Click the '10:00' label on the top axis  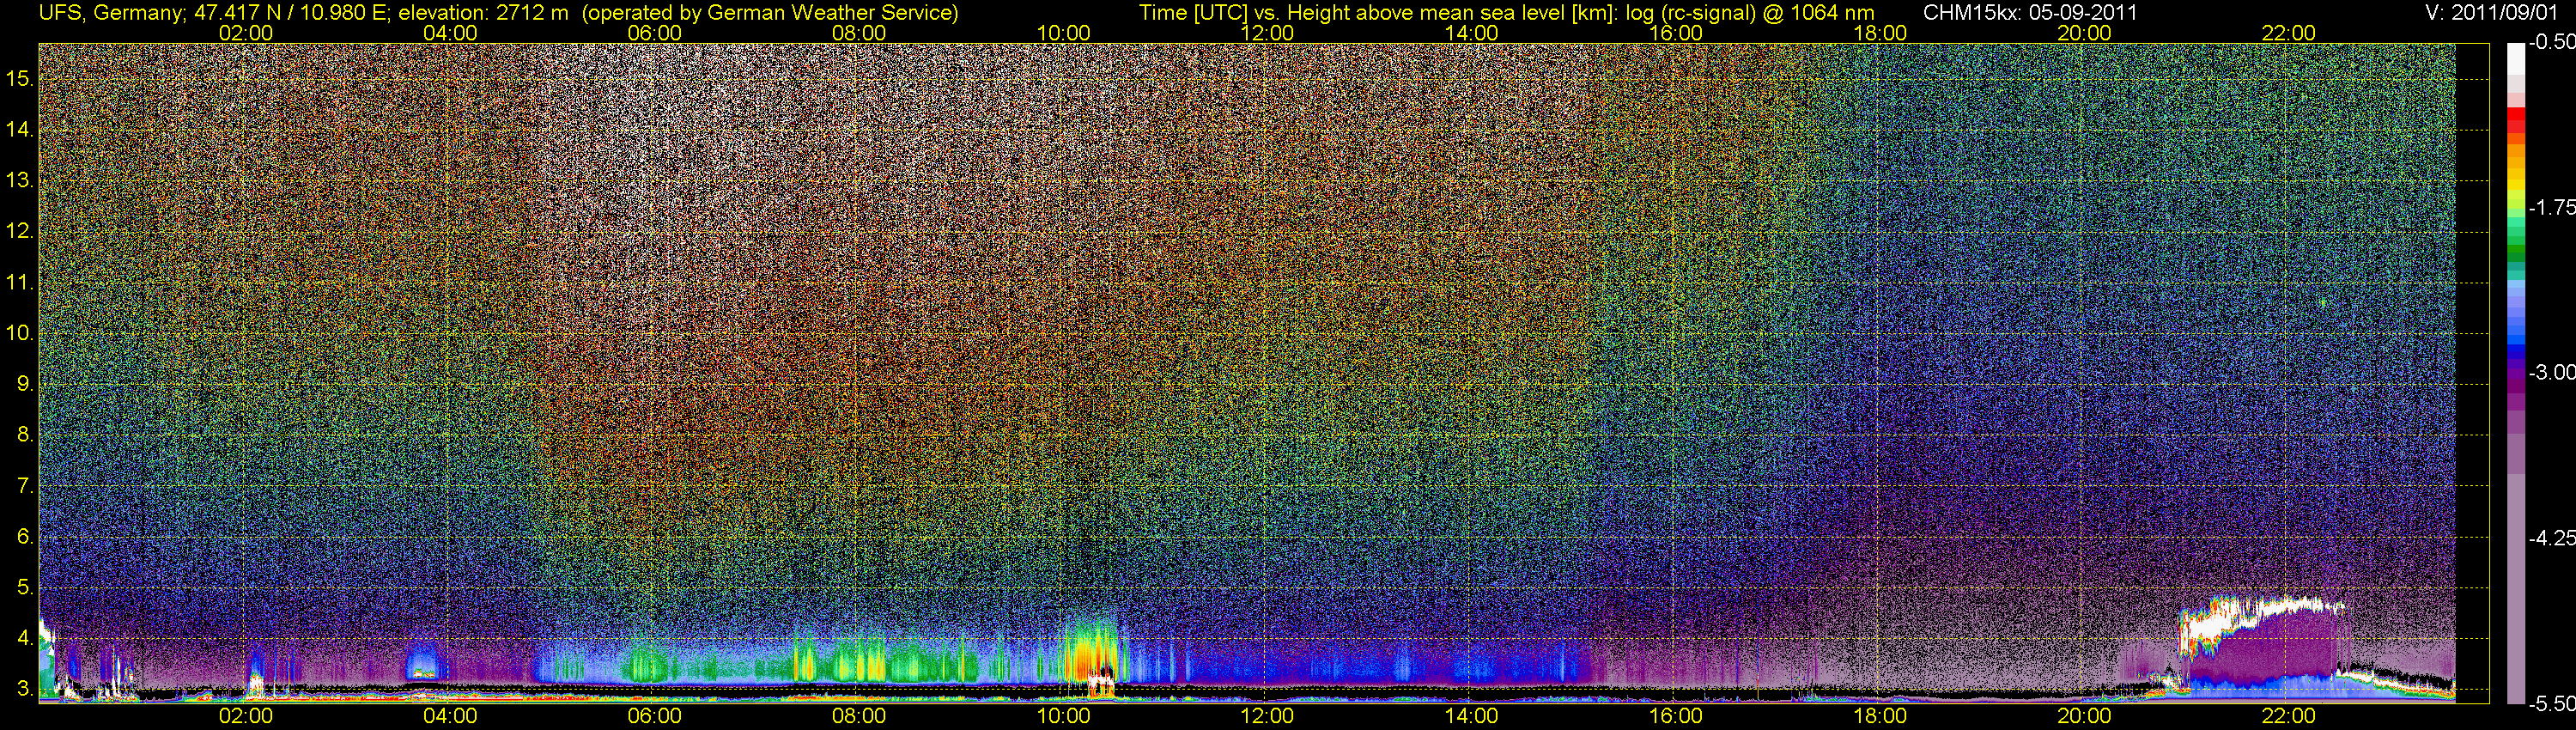(x=1063, y=33)
